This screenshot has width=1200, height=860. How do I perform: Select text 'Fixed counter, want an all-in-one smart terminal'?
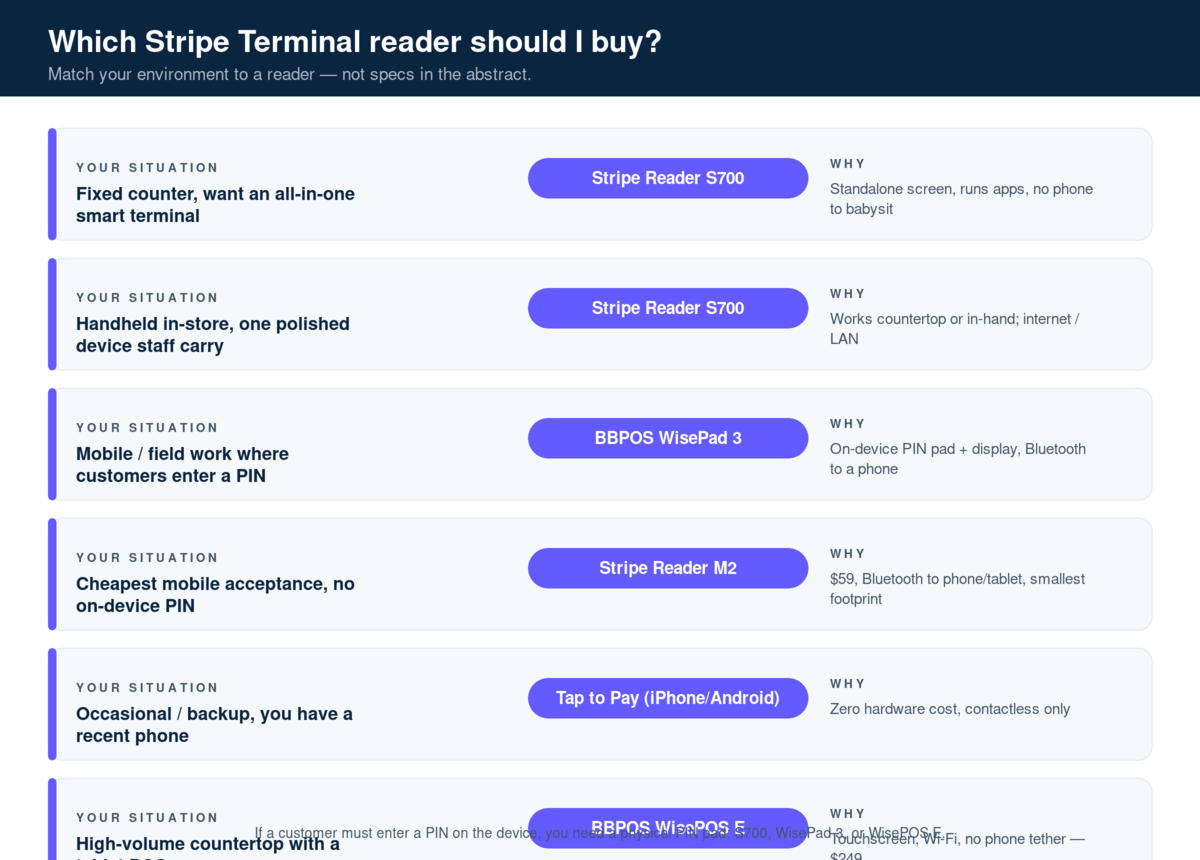[x=215, y=205]
